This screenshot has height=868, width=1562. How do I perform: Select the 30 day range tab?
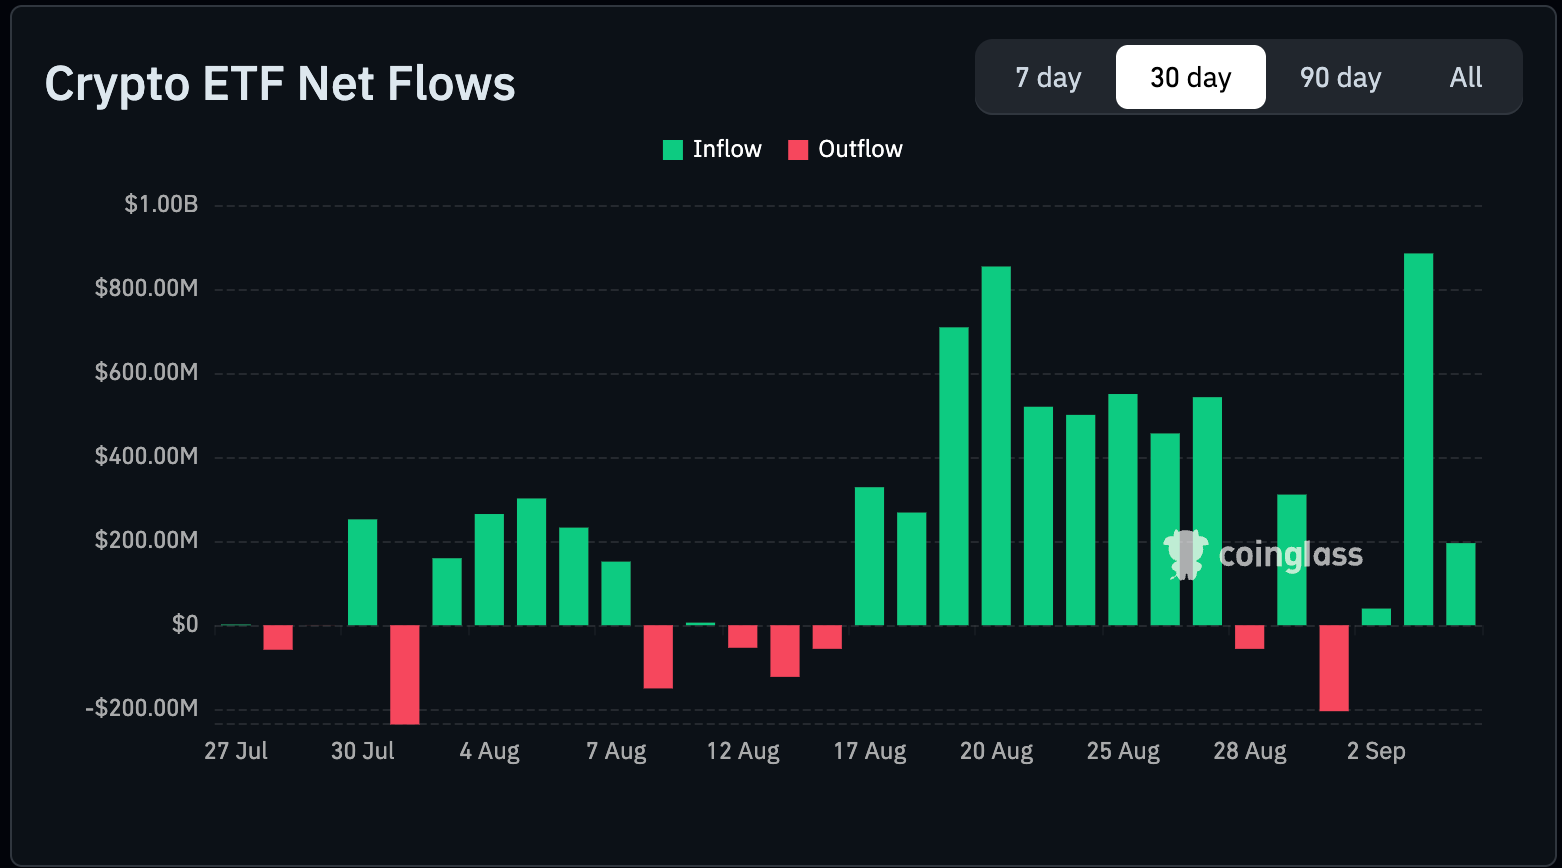coord(1190,77)
